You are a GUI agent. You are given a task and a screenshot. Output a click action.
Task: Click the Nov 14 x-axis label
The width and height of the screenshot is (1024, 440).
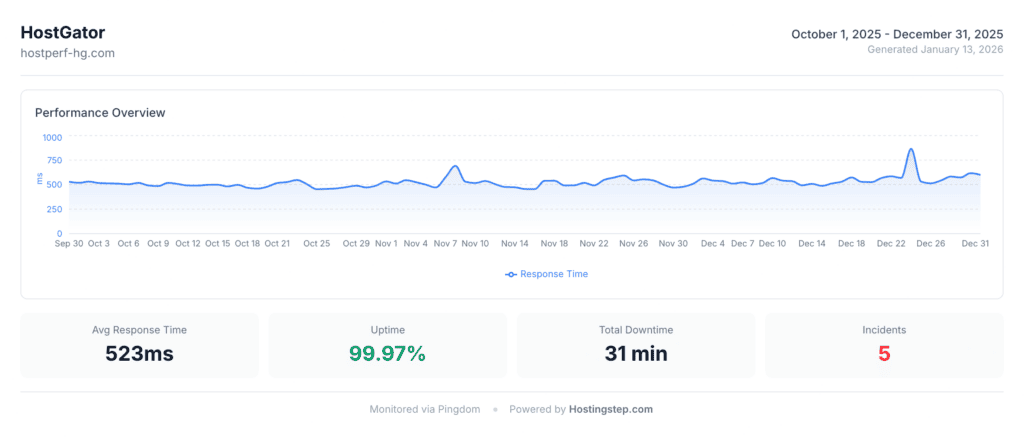pos(515,243)
